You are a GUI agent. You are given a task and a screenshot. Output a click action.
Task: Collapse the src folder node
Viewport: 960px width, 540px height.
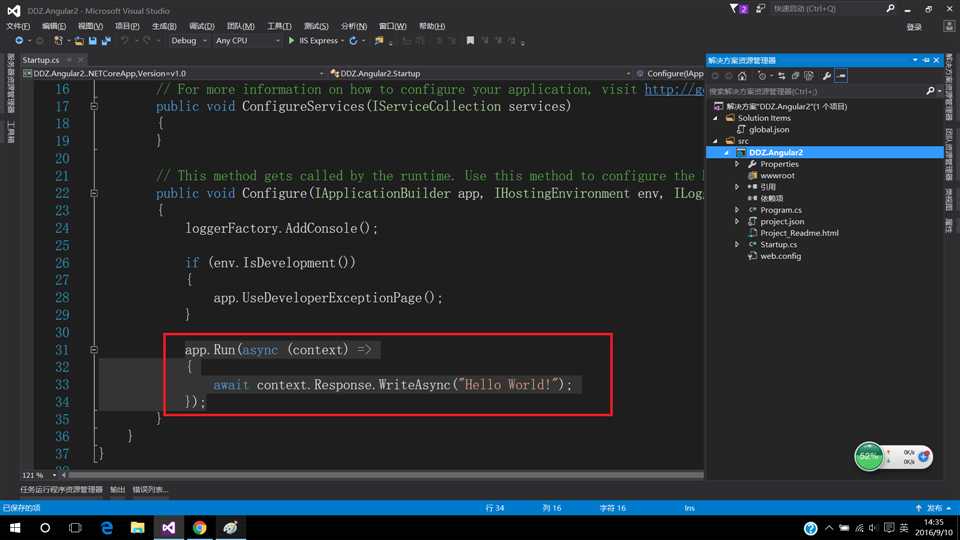(x=716, y=141)
